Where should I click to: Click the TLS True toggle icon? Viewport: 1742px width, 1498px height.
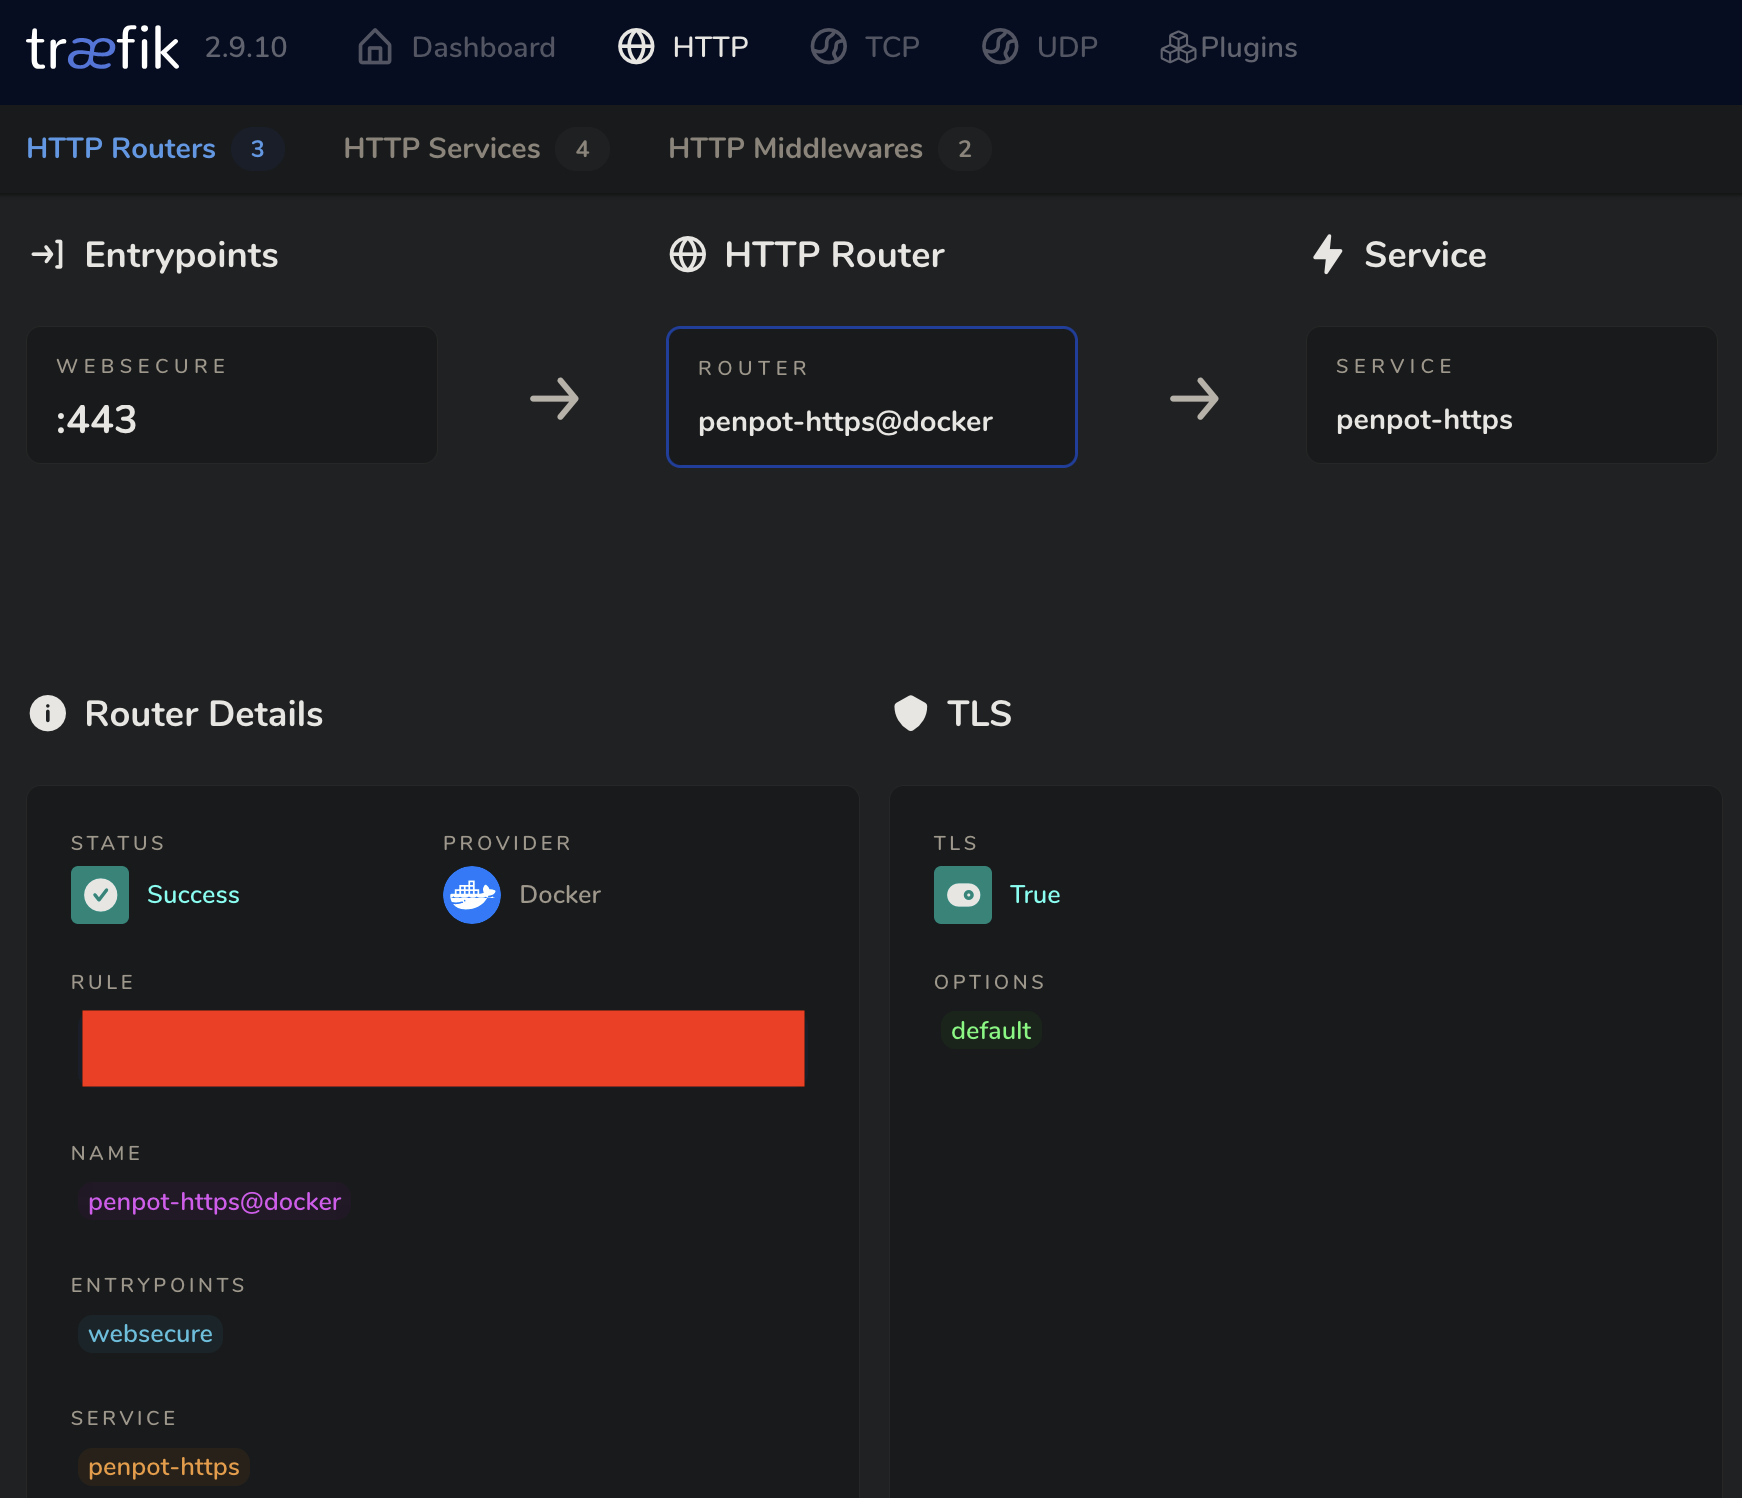(x=963, y=895)
